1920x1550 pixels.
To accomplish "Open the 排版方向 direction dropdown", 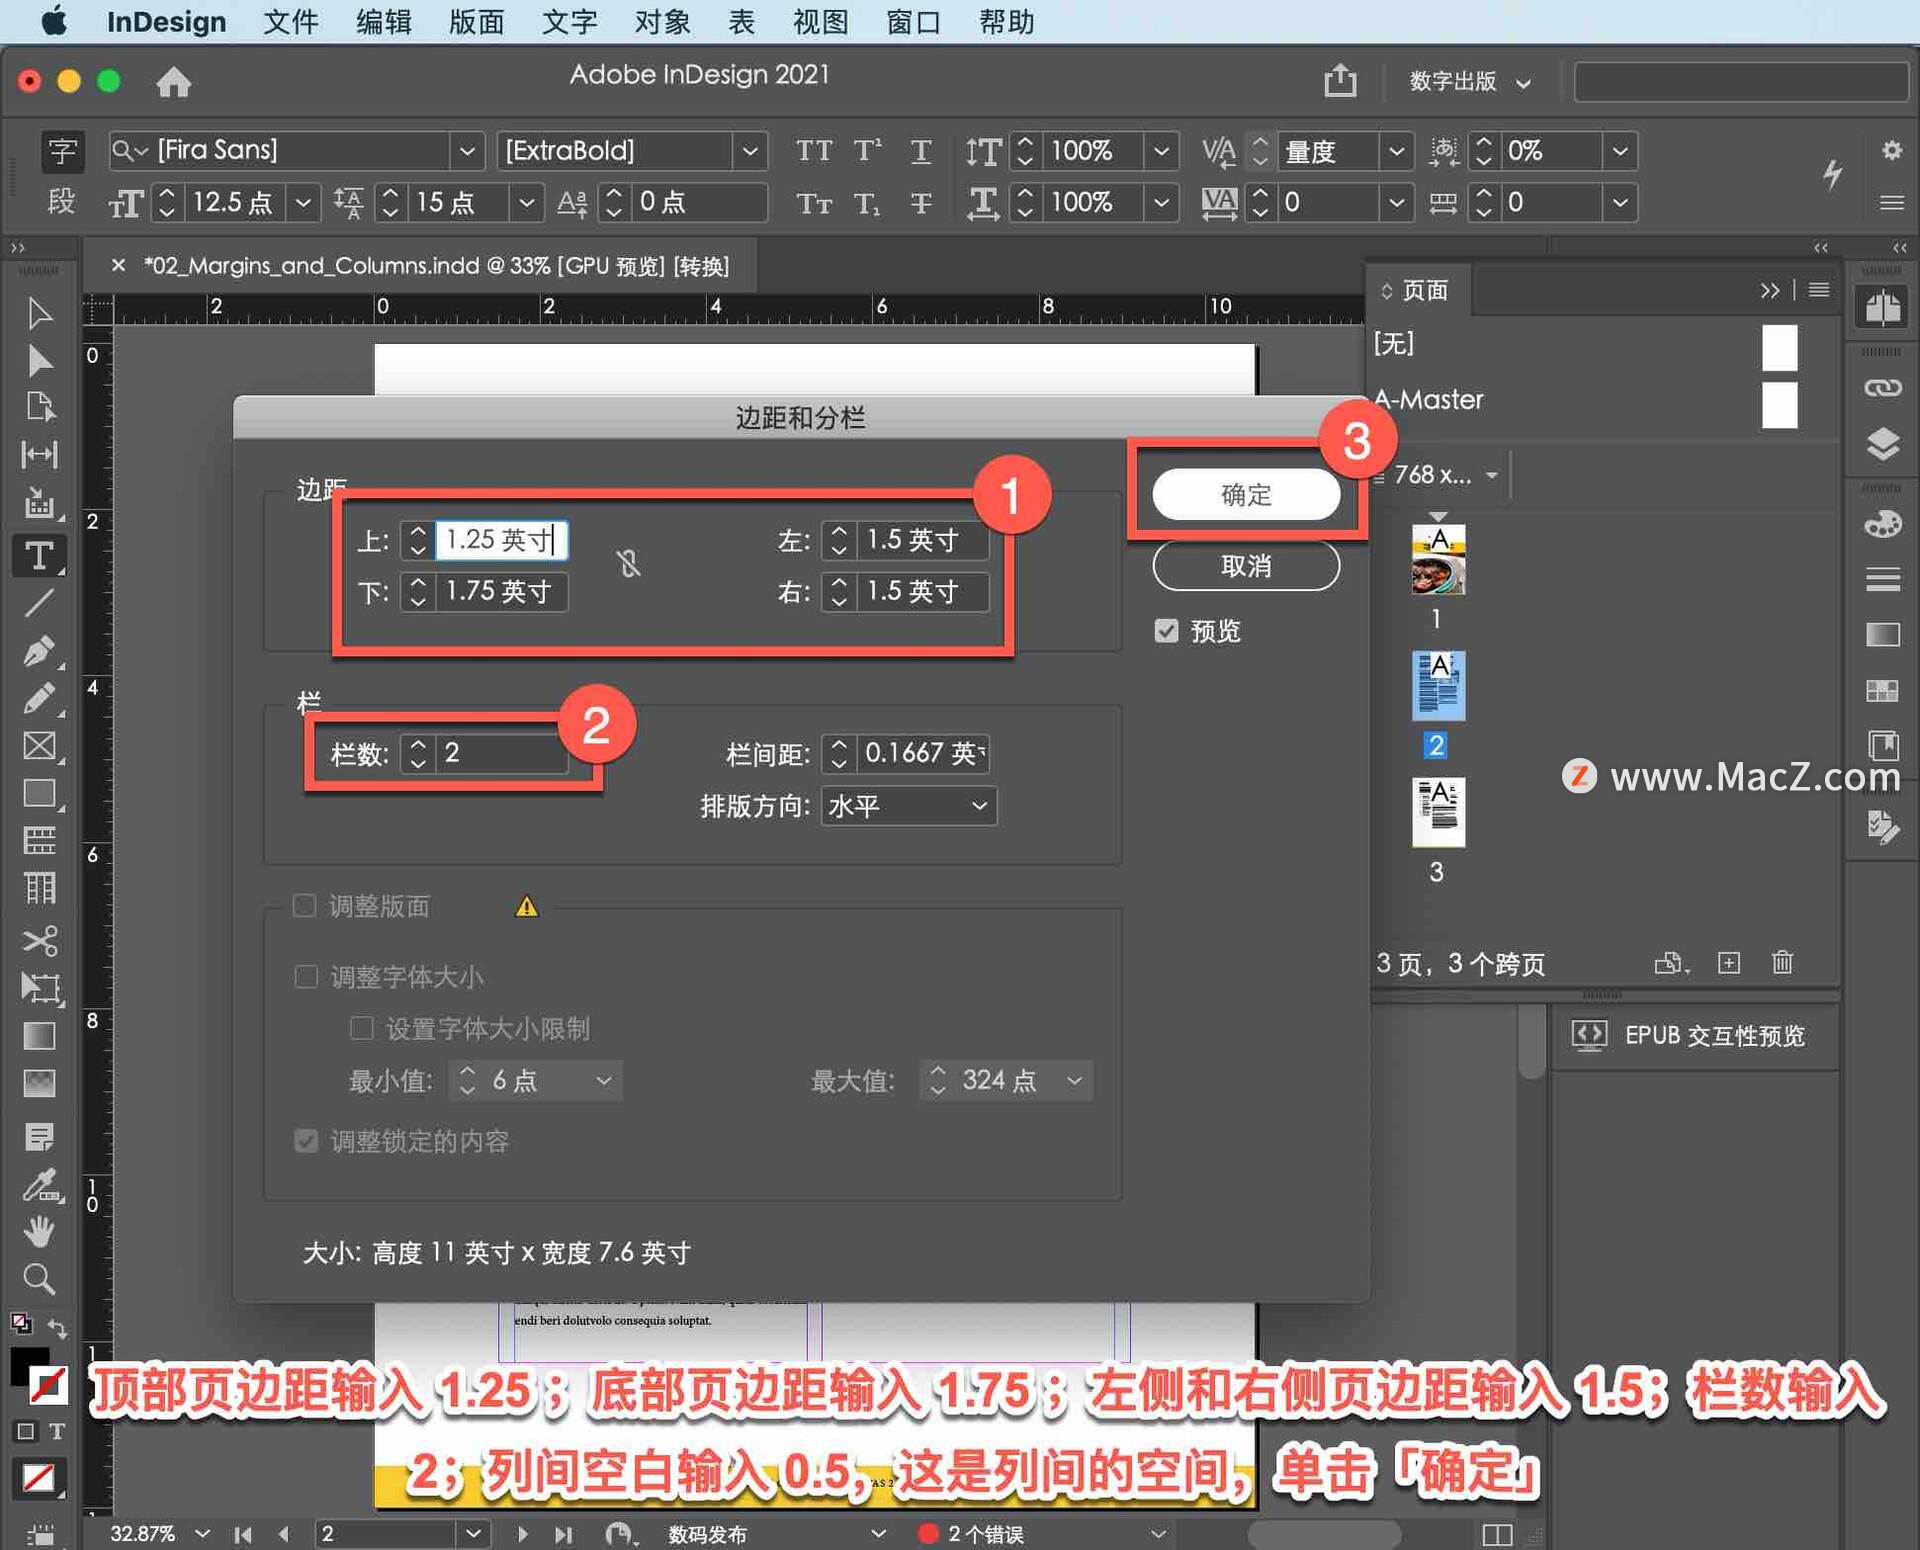I will (909, 805).
